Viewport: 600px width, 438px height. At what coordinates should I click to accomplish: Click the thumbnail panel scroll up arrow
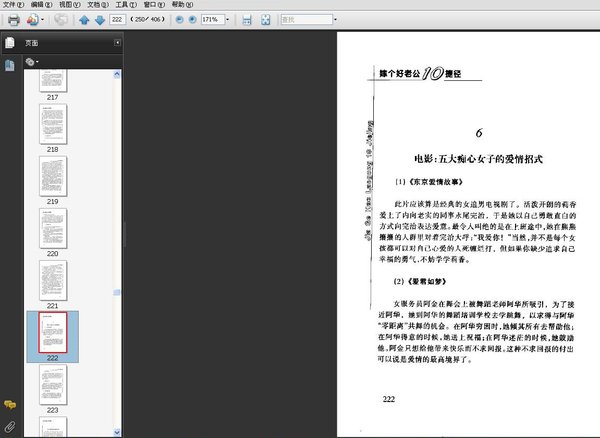[117, 75]
